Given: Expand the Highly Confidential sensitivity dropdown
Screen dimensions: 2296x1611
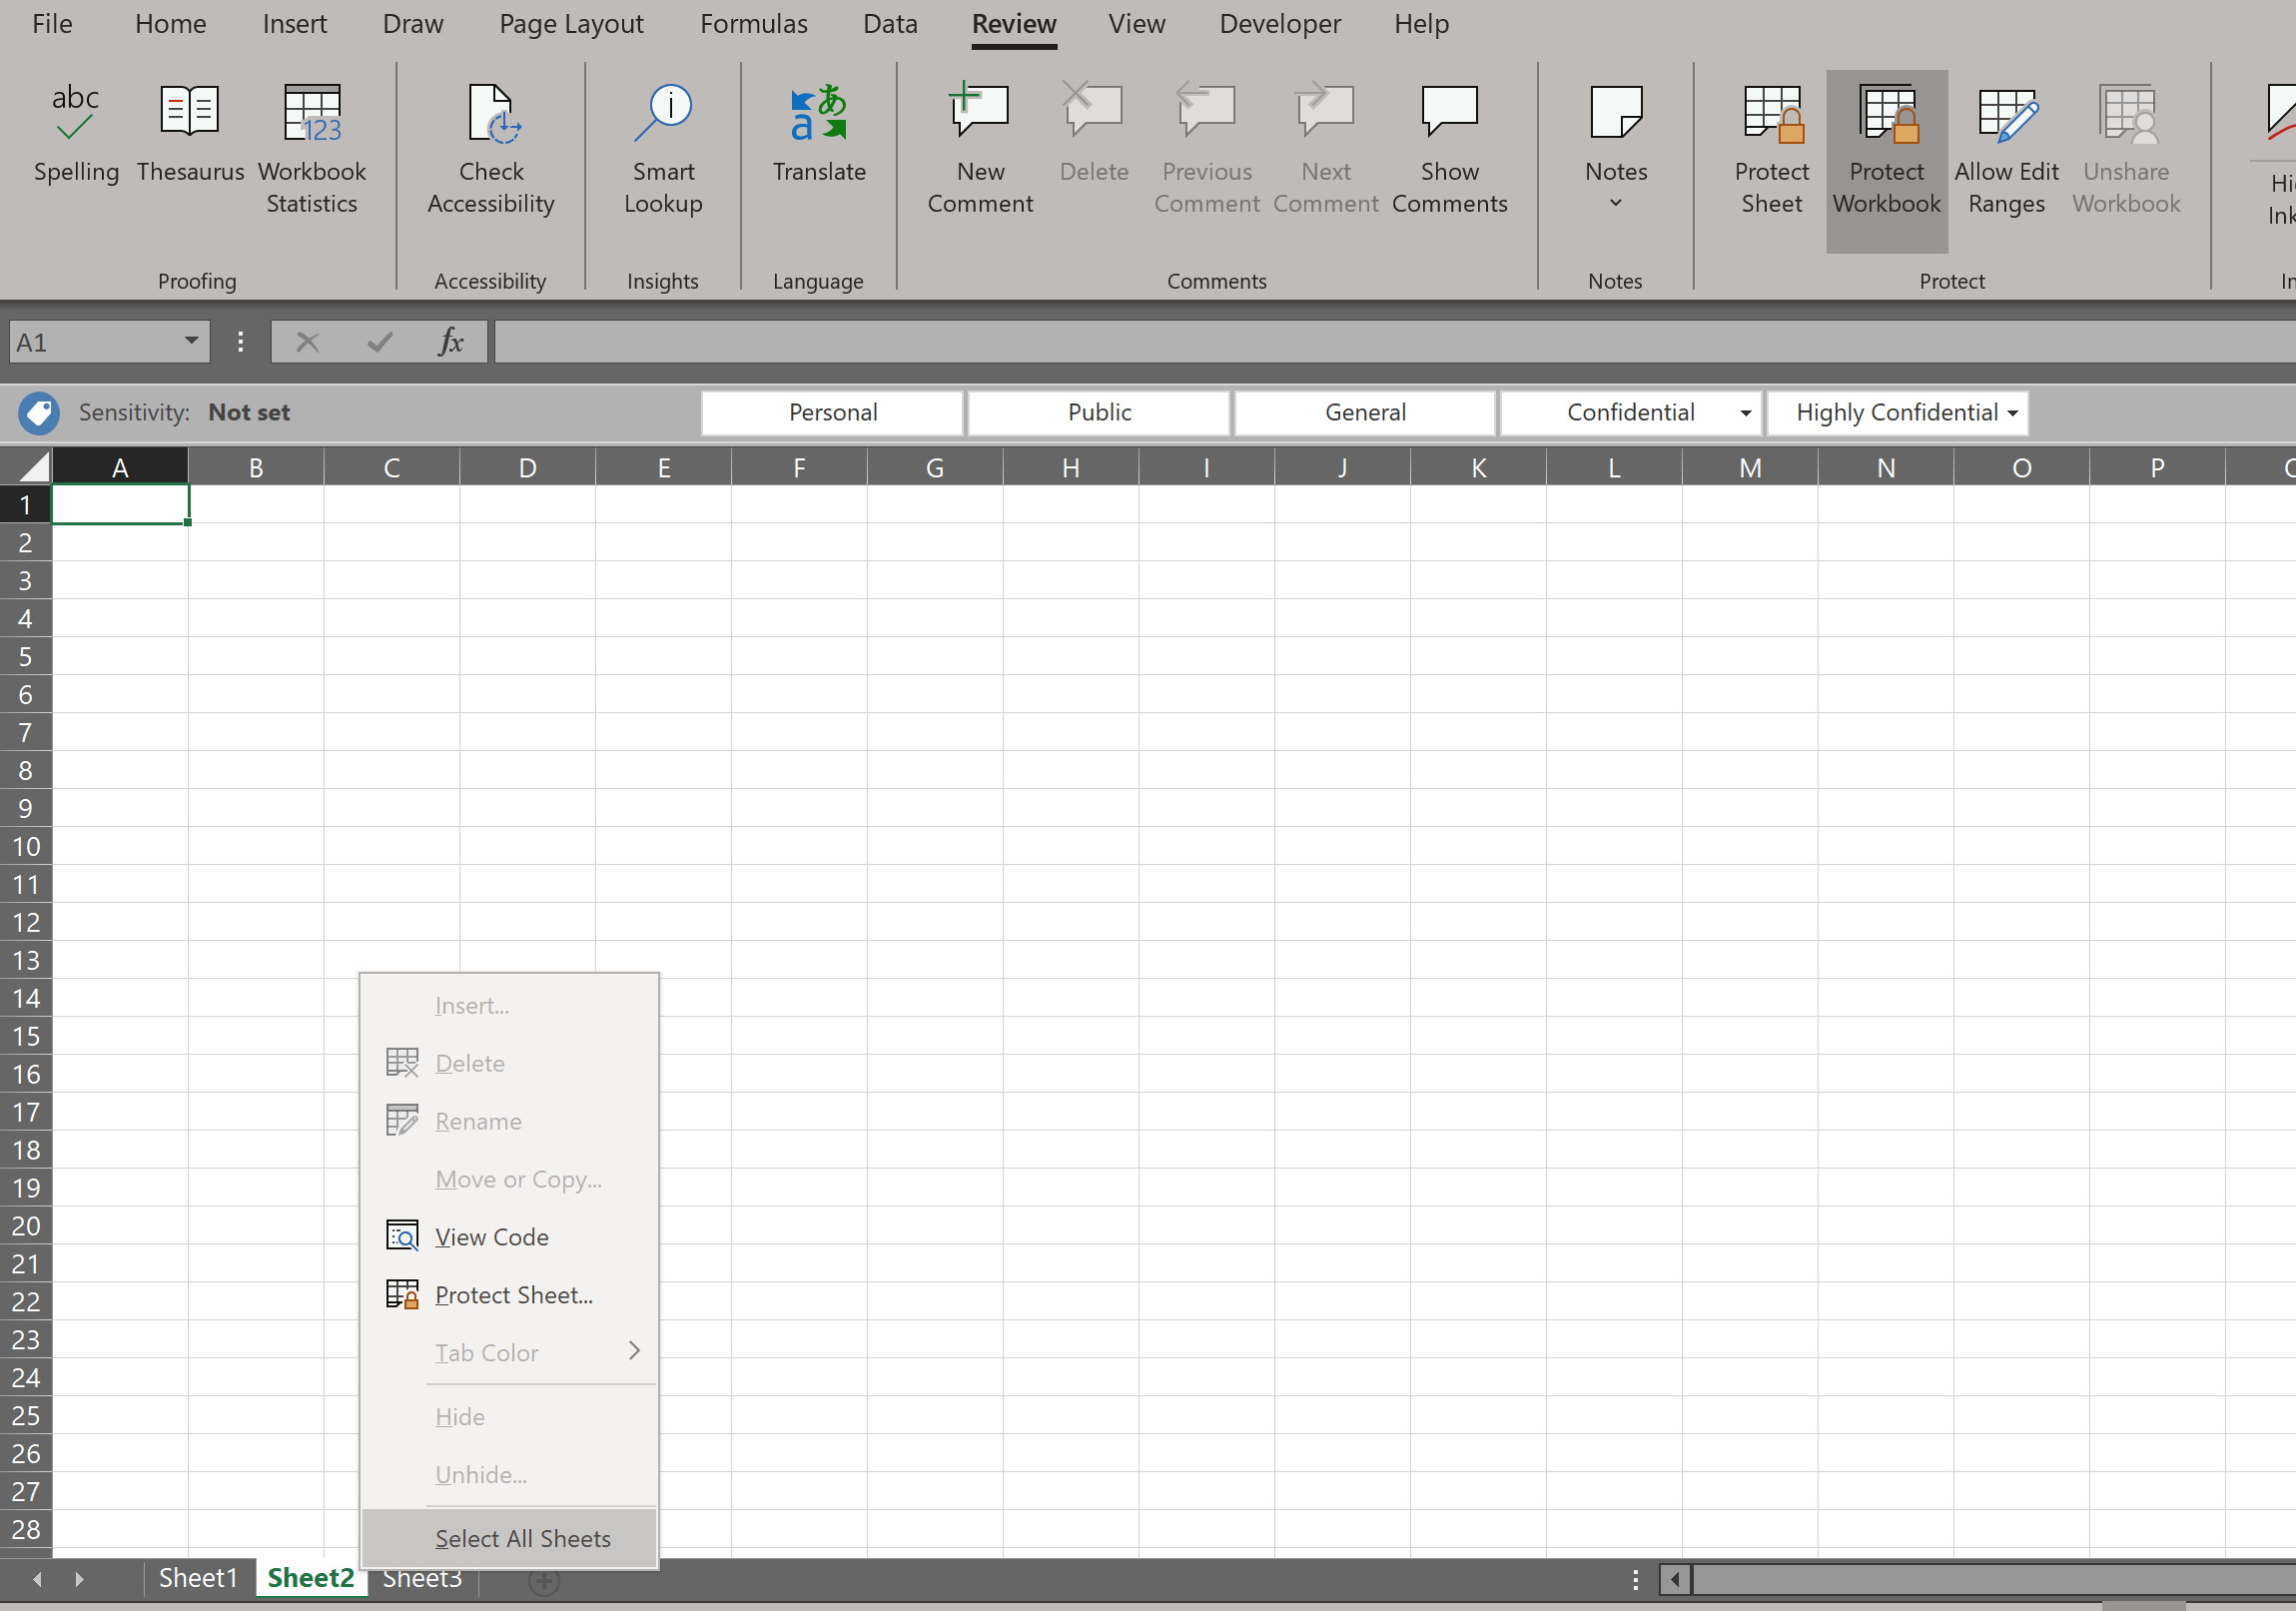Looking at the screenshot, I should 2012,413.
